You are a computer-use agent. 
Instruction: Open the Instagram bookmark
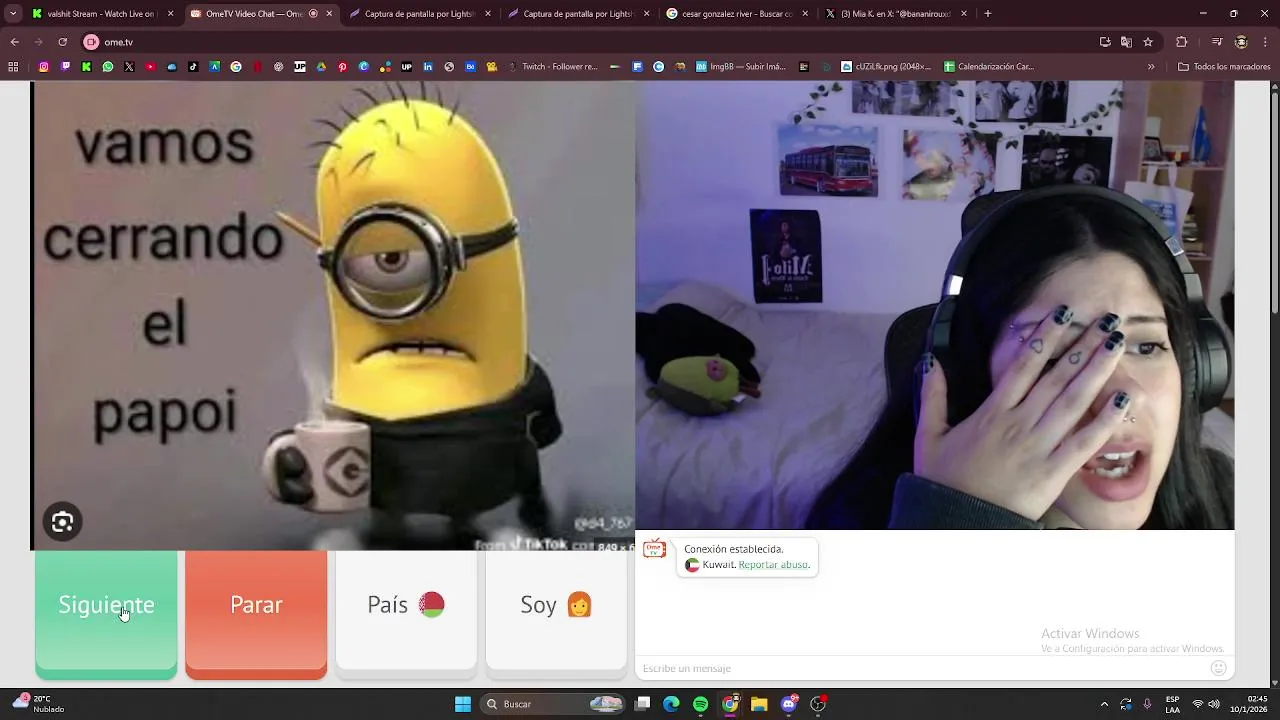(x=44, y=67)
